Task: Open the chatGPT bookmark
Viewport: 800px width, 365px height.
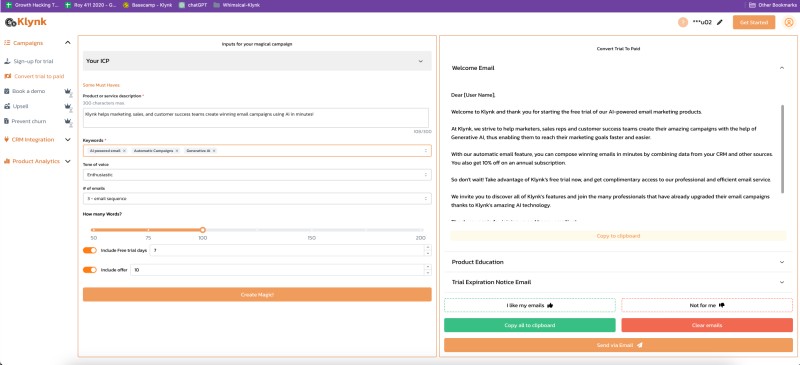Action: click(x=192, y=5)
